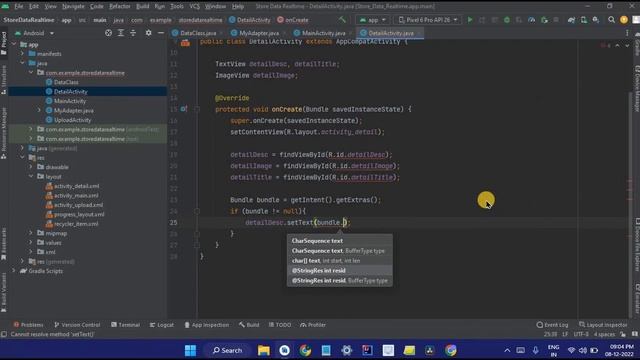Image resolution: width=640 pixels, height=360 pixels.
Task: Click Expand All icon in Project panel
Action: pyautogui.click(x=121, y=33)
